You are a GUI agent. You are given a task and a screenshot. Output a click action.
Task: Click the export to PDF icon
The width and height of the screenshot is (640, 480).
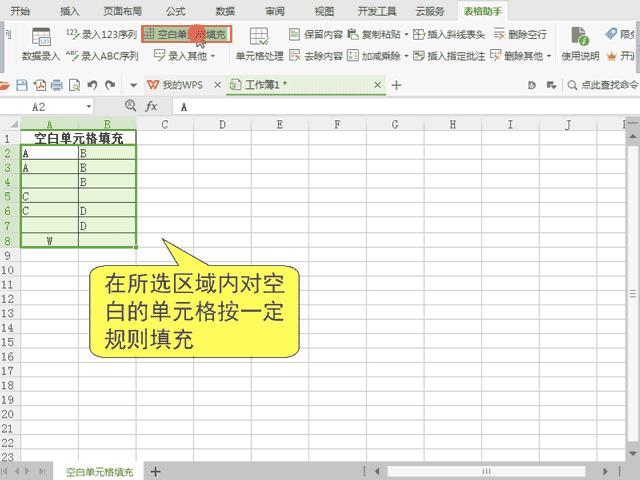pyautogui.click(x=40, y=85)
